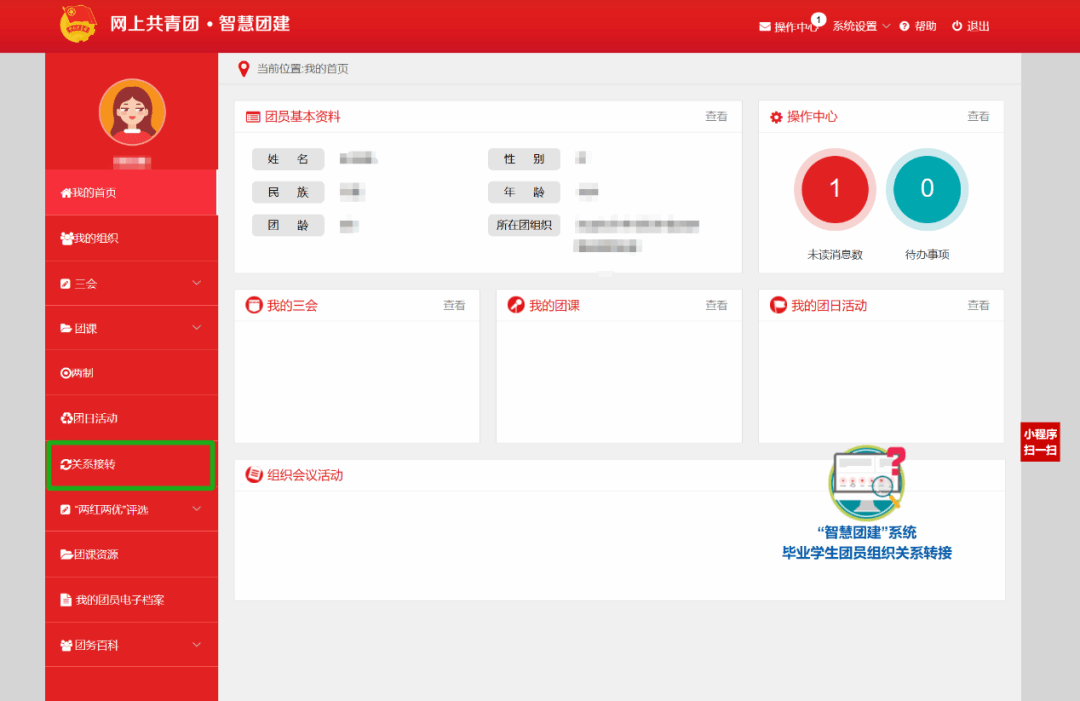Screen dimensions: 1080x701
Task: Click the Communist Youth League emblem logo
Action: point(78,24)
